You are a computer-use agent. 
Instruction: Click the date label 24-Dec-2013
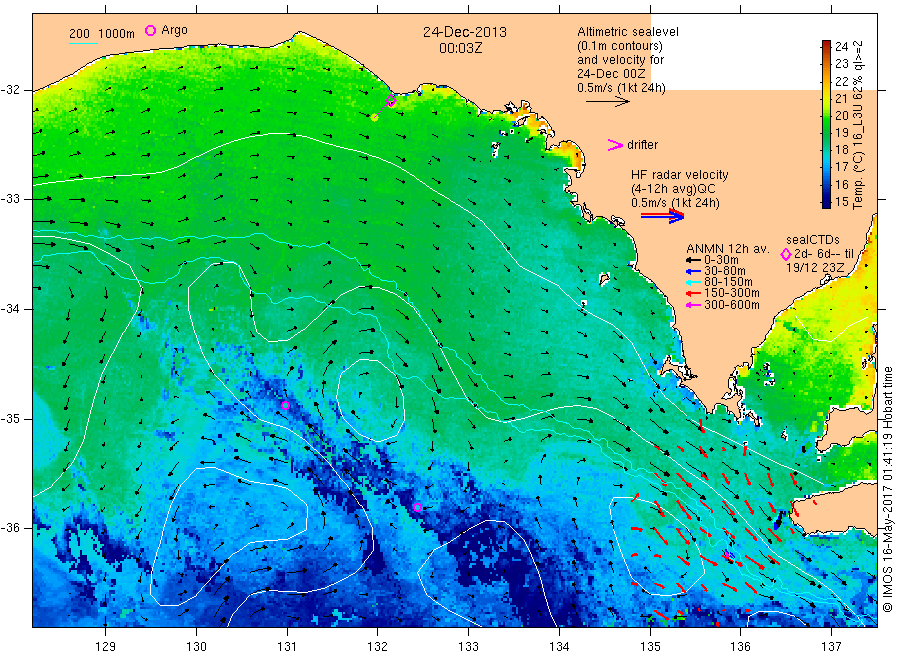tap(465, 32)
